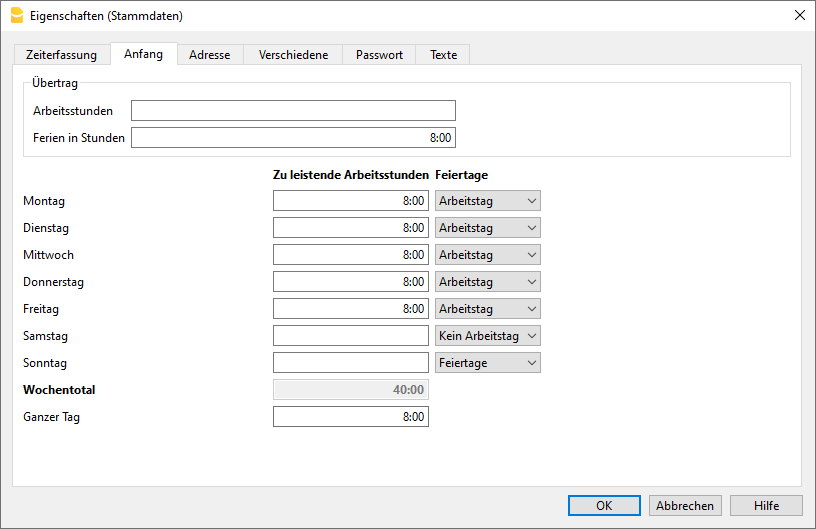Click the Arbeitsstunden carry-over input field
This screenshot has width=816, height=529.
point(293,111)
